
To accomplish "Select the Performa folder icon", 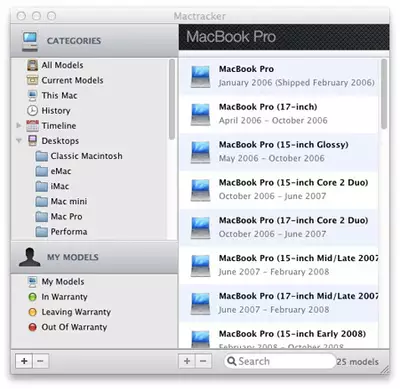I will (42, 232).
